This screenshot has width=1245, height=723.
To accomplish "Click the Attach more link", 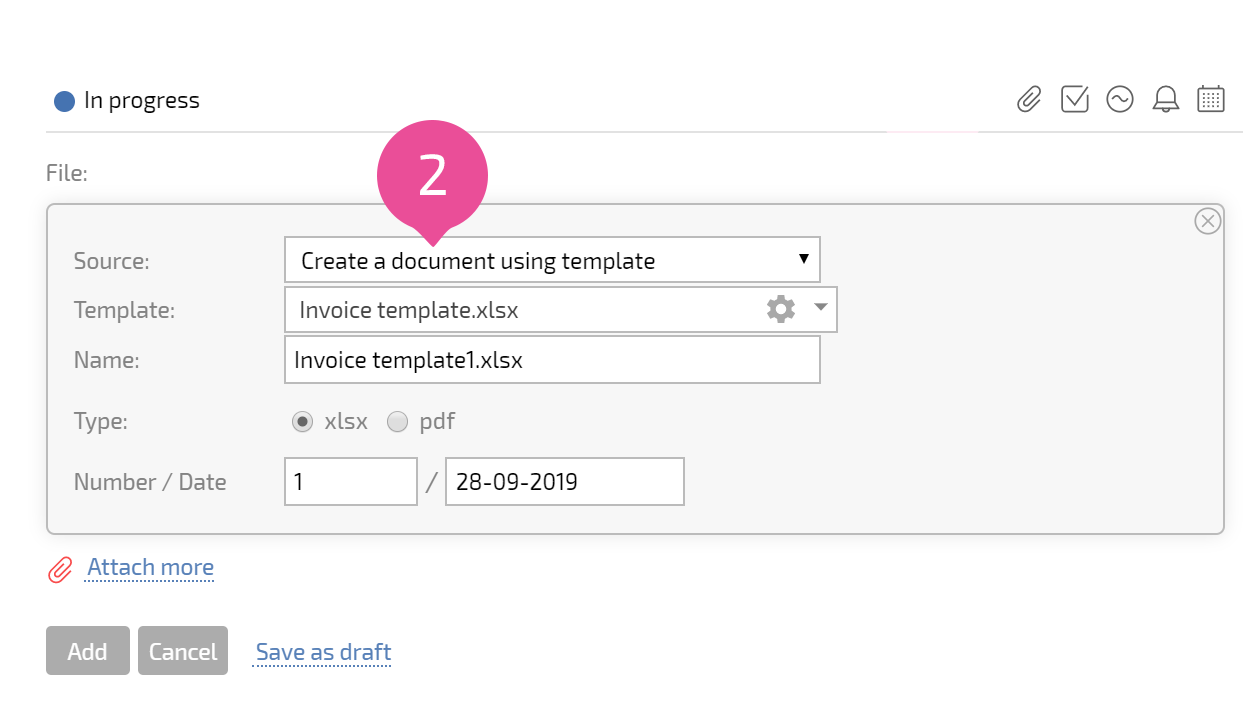I will tap(150, 568).
